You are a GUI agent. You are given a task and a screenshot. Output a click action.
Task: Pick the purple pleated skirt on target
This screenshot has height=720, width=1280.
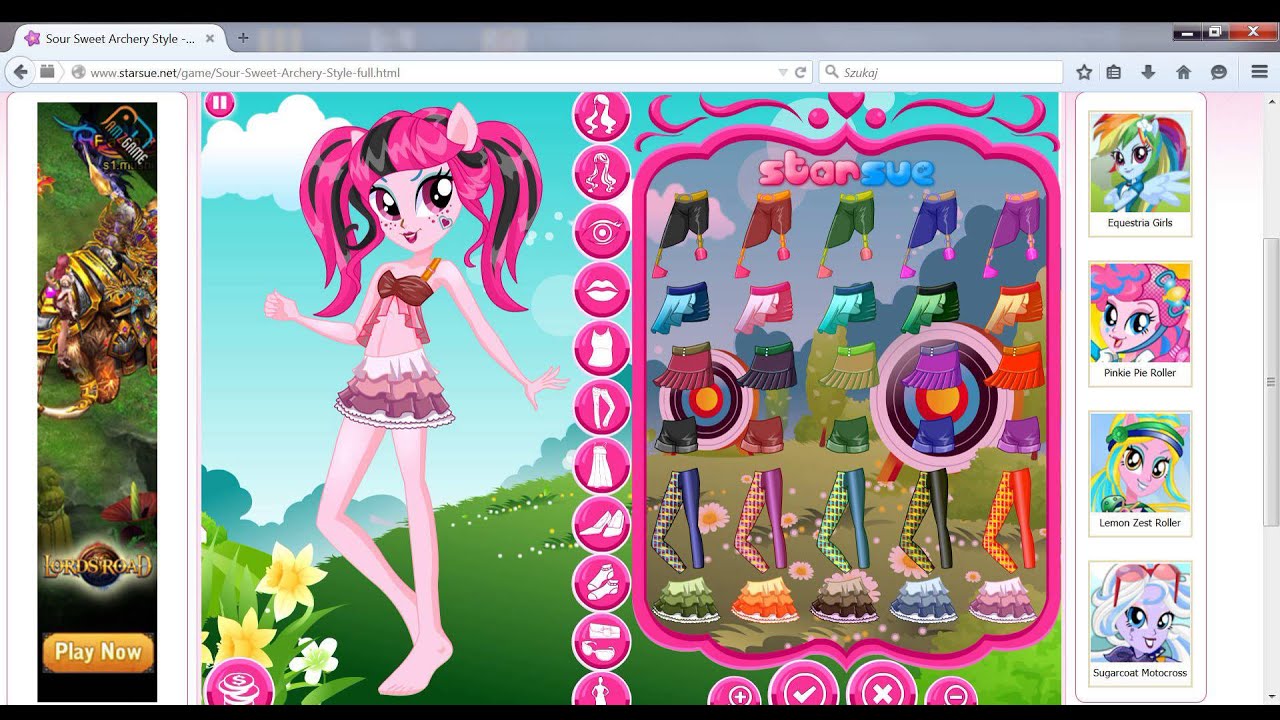pos(932,366)
